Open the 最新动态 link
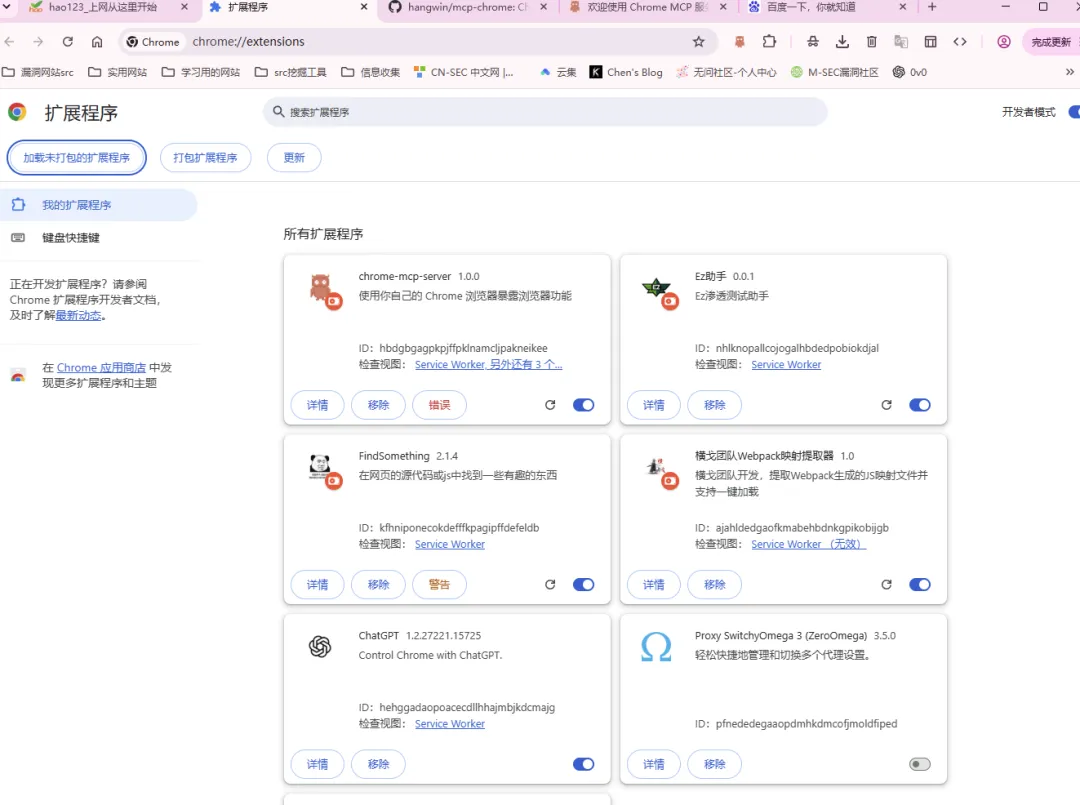This screenshot has height=805, width=1080. tap(79, 316)
